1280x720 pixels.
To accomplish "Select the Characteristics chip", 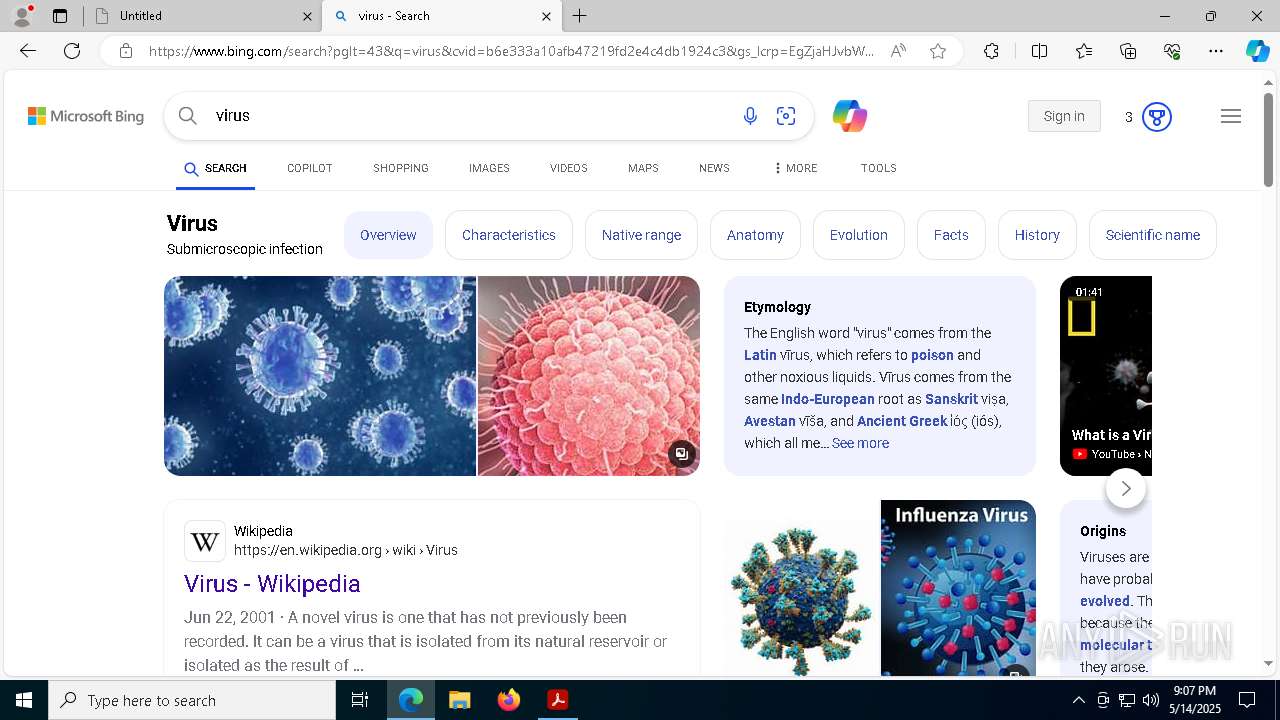I will [509, 235].
